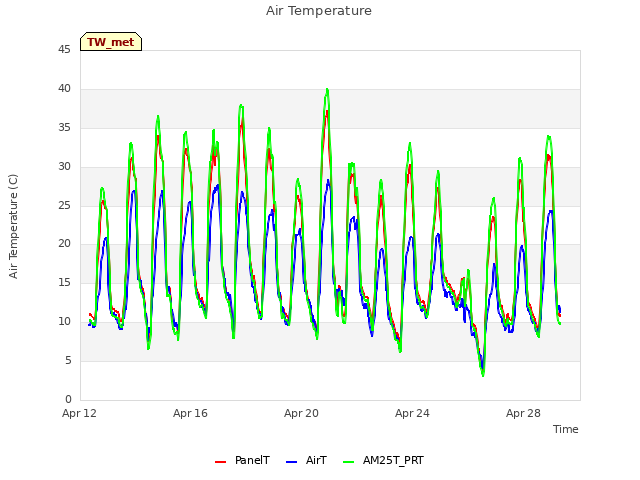Image resolution: width=640 pixels, height=480 pixels.
Task: Click the 30 y-axis tick label
Action: coord(64,166)
